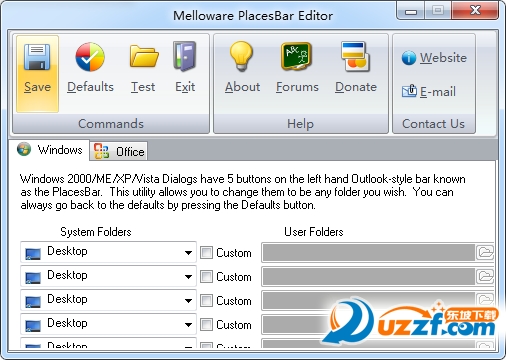Open Forums chalkboard icon
This screenshot has height=360, width=506.
[x=296, y=56]
